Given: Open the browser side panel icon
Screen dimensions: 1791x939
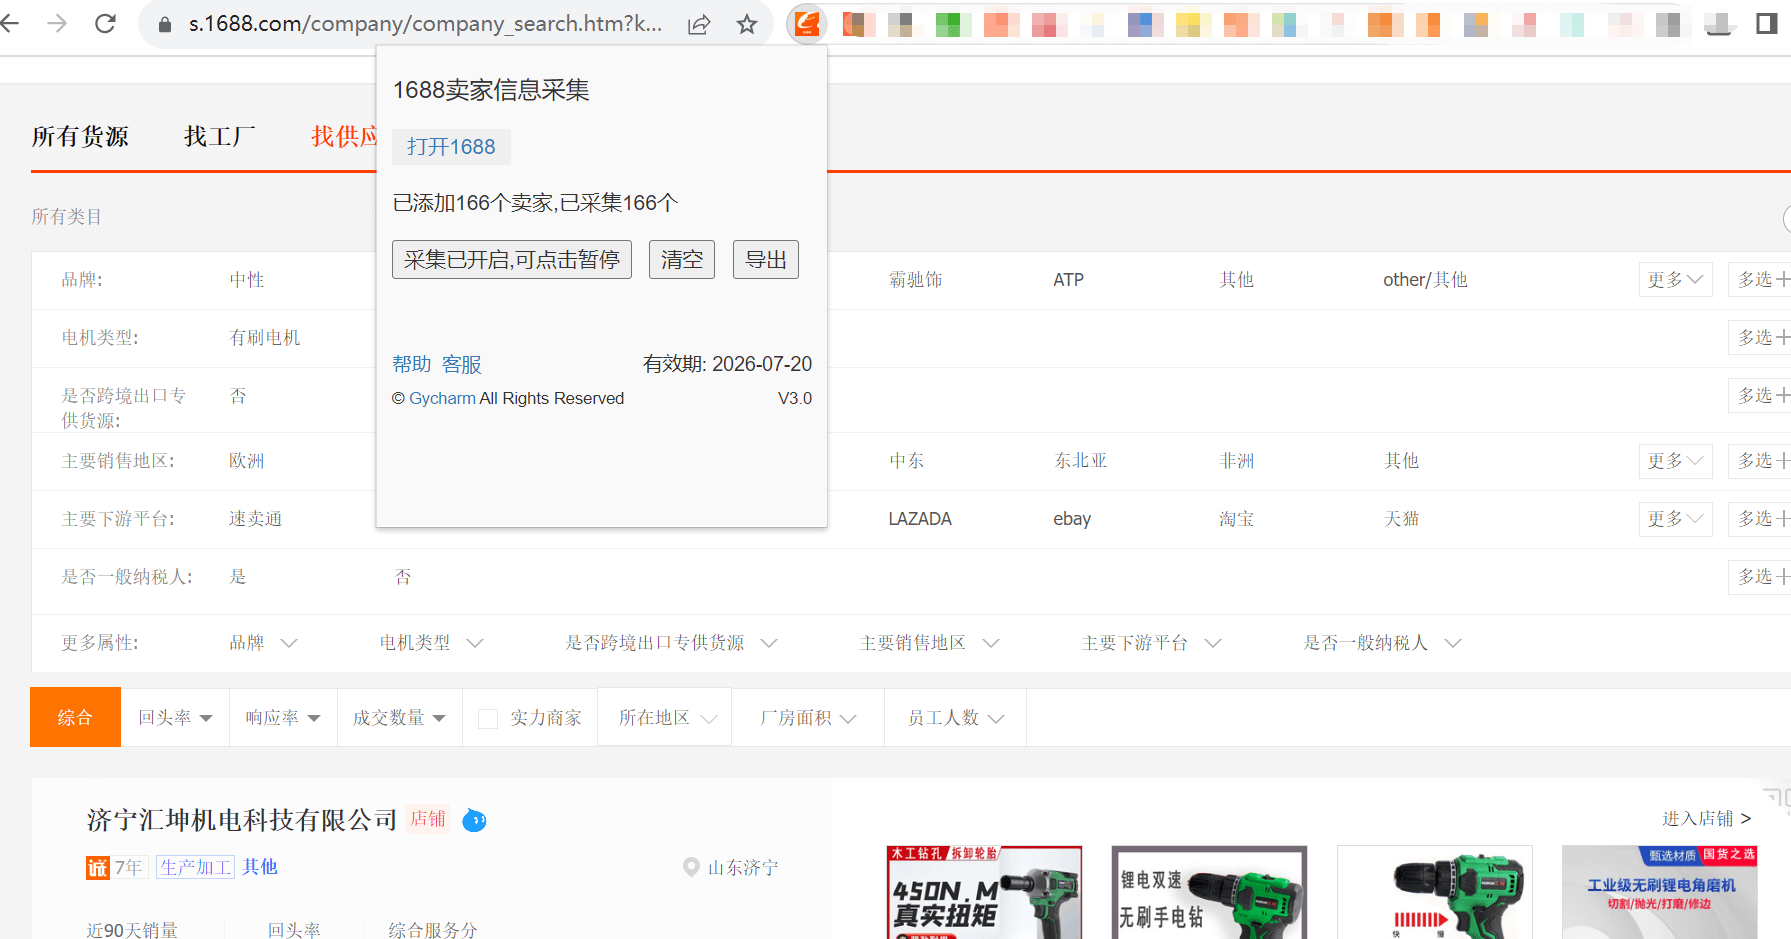Looking at the screenshot, I should [1767, 23].
